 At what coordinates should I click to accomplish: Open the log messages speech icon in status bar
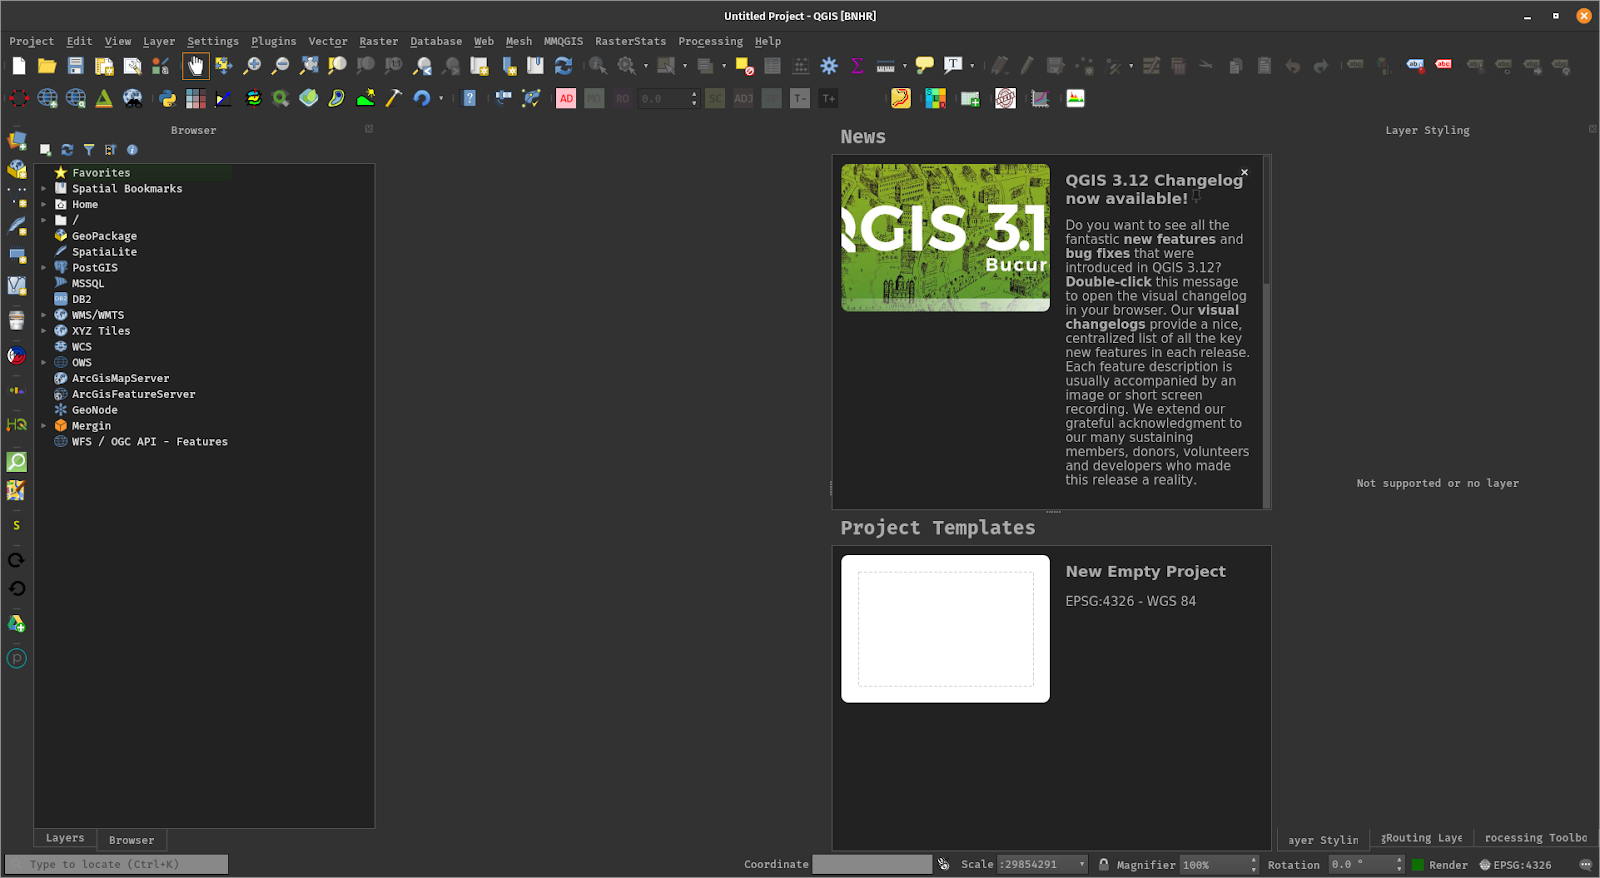[1585, 865]
